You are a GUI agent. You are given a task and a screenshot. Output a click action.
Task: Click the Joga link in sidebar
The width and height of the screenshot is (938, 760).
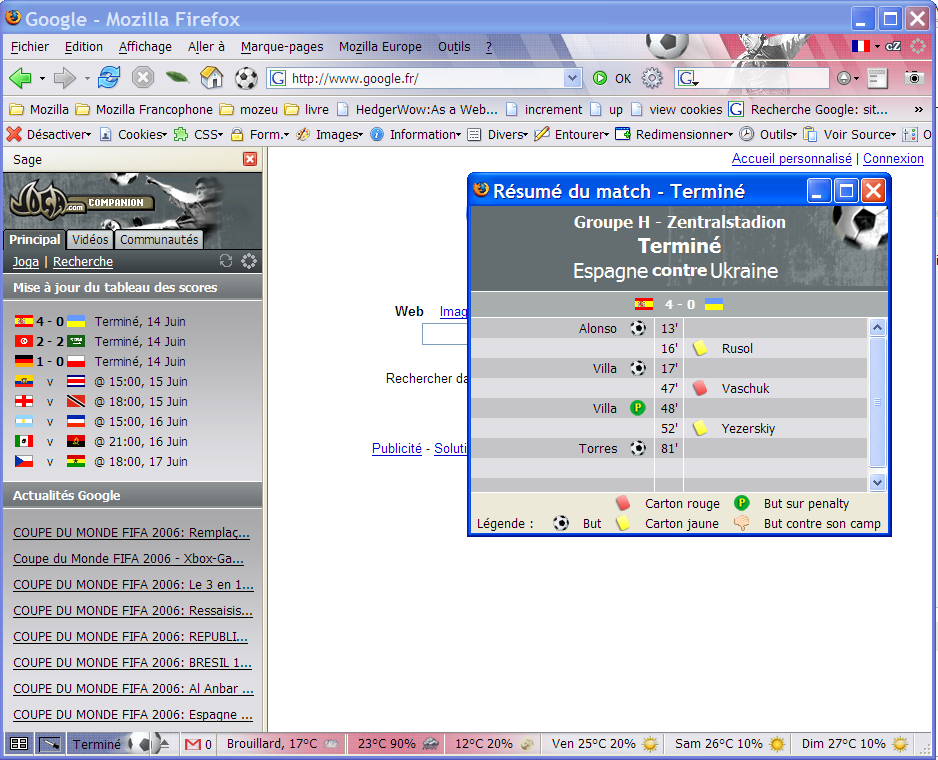click(x=26, y=262)
